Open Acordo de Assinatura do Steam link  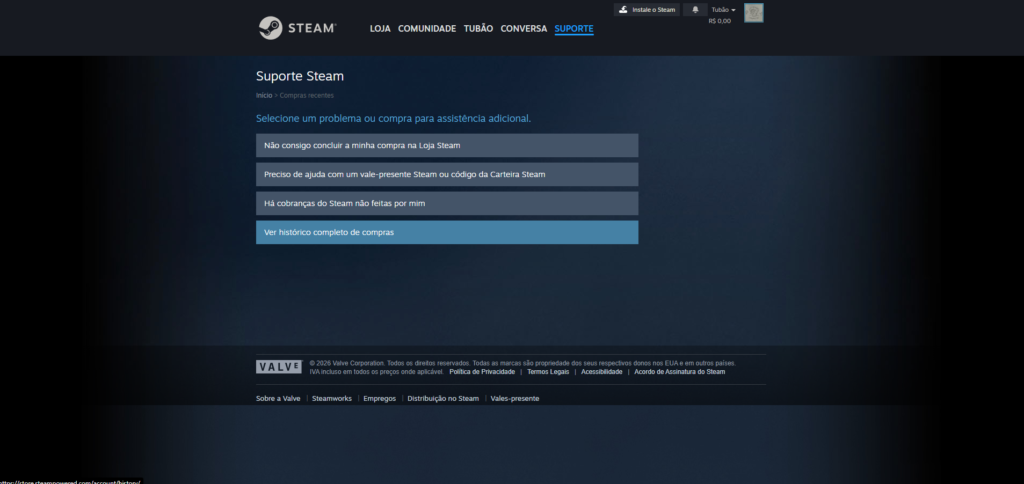(x=679, y=372)
